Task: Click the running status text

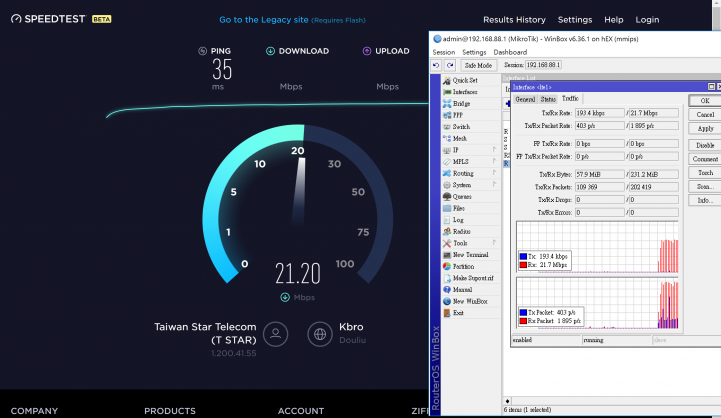Action: click(x=593, y=340)
